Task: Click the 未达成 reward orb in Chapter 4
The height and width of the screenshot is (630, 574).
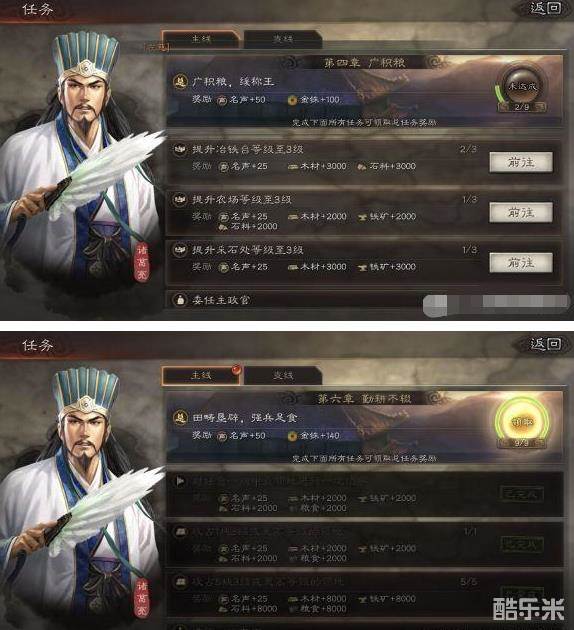Action: pos(522,86)
